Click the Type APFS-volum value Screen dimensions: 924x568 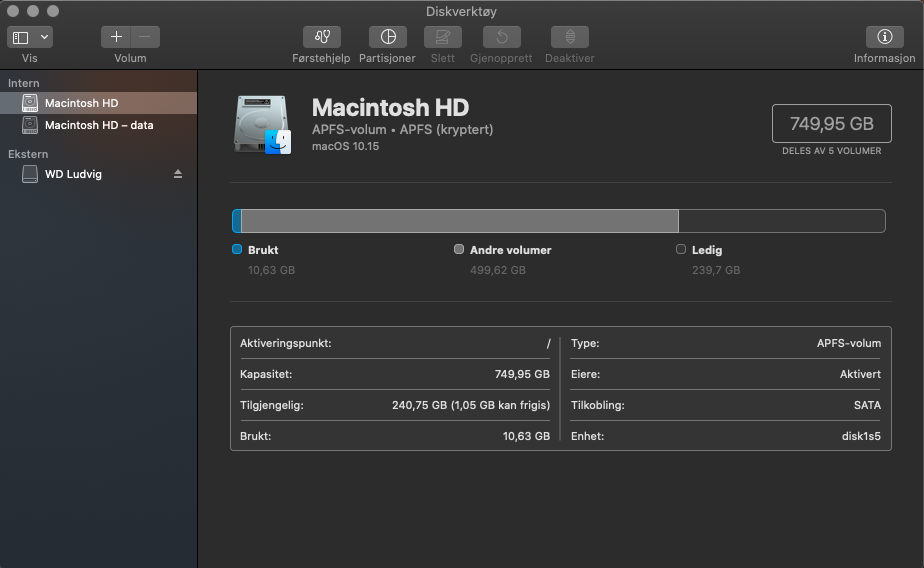click(849, 343)
